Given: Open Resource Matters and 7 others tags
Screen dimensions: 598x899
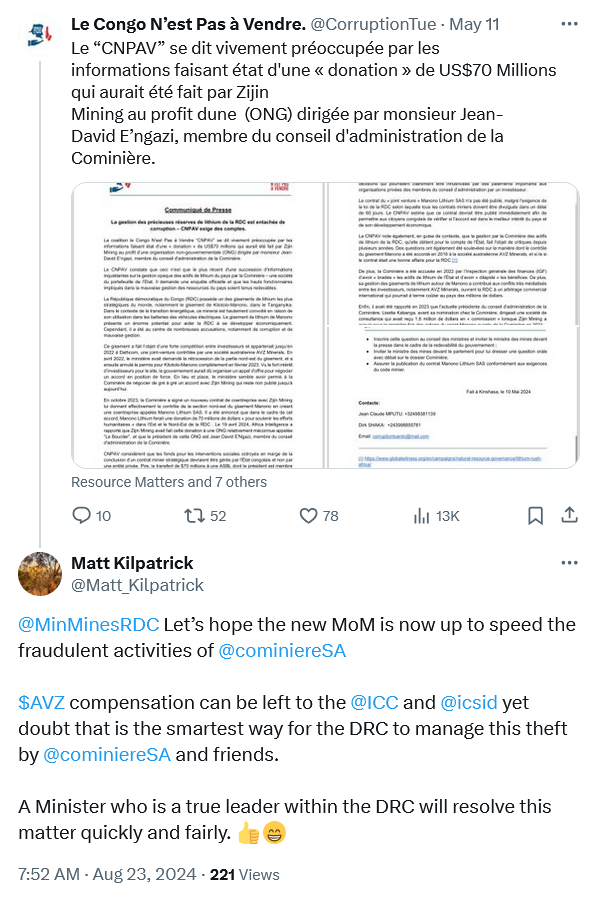Looking at the screenshot, I should [x=169, y=482].
